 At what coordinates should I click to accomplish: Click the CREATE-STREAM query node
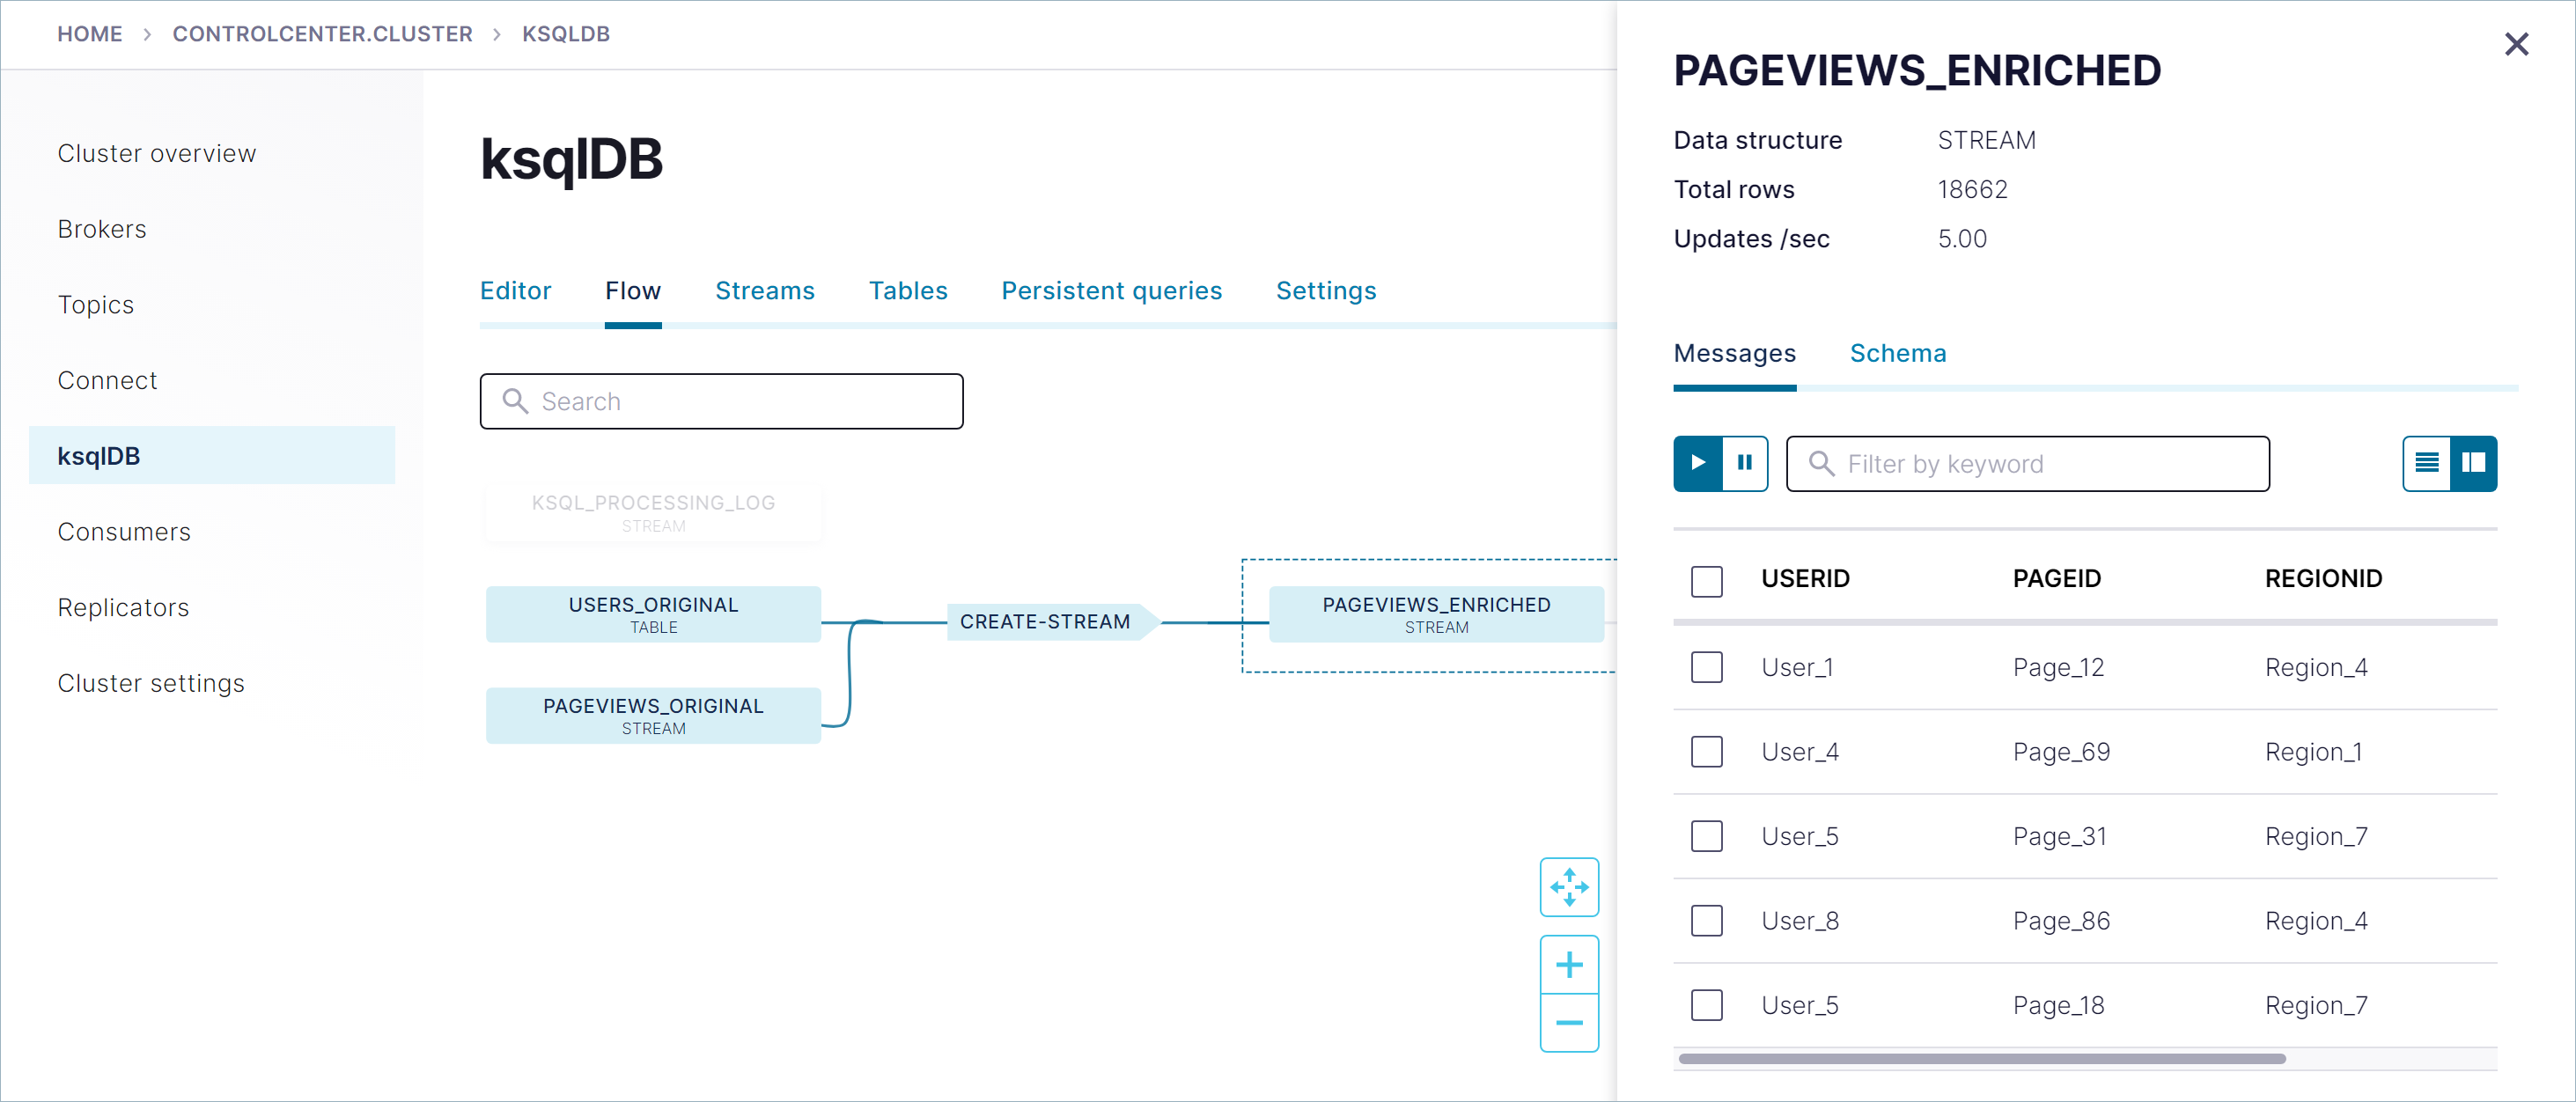[x=1044, y=621]
